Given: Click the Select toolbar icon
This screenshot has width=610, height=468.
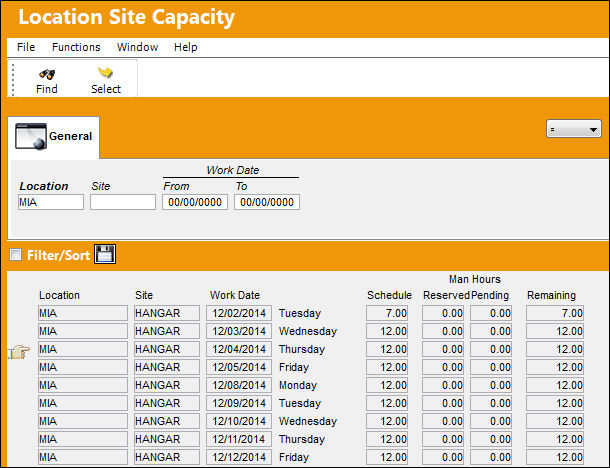Looking at the screenshot, I should 105,72.
